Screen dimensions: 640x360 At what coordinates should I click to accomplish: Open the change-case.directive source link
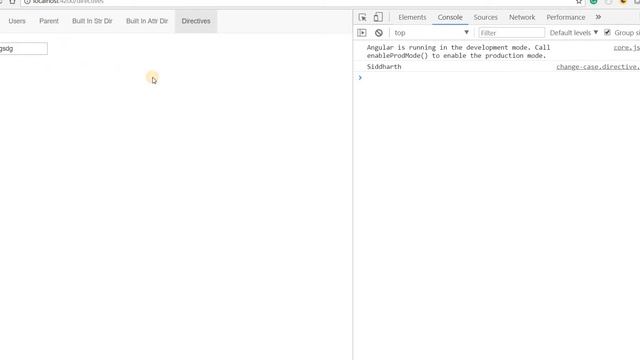[x=598, y=67]
